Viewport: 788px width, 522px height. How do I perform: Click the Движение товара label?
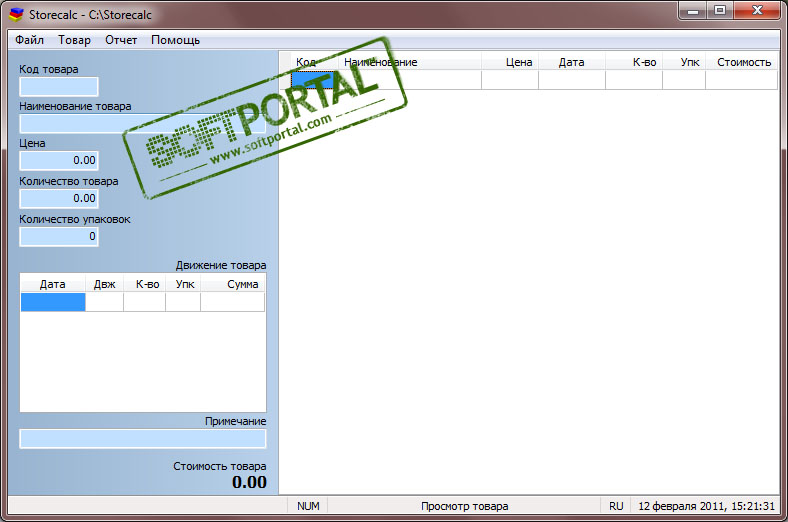(x=221, y=265)
